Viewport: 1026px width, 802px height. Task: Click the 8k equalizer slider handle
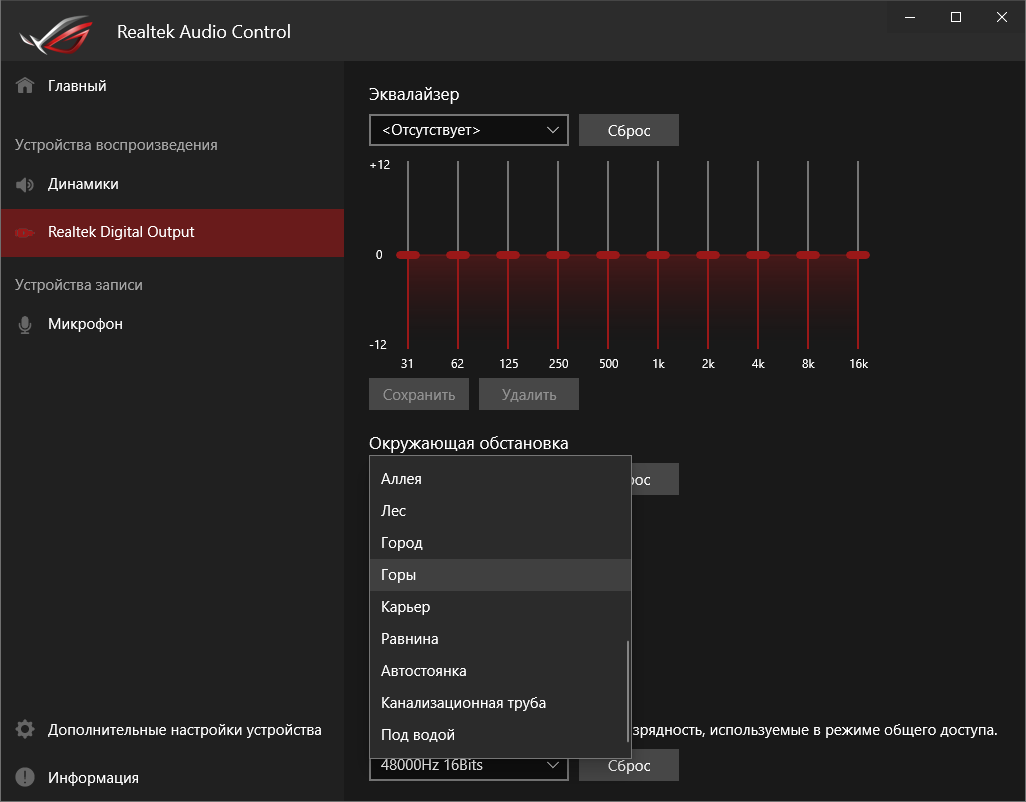tap(808, 255)
